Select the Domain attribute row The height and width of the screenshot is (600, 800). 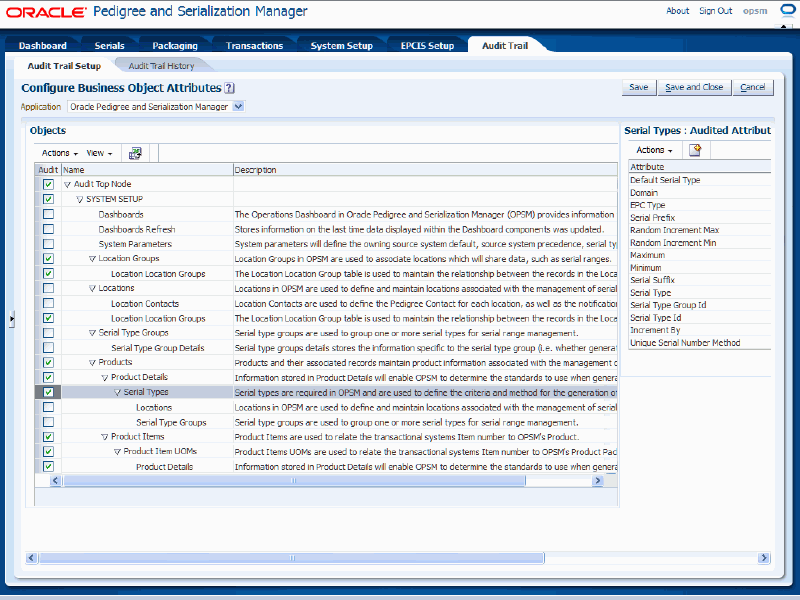point(699,193)
